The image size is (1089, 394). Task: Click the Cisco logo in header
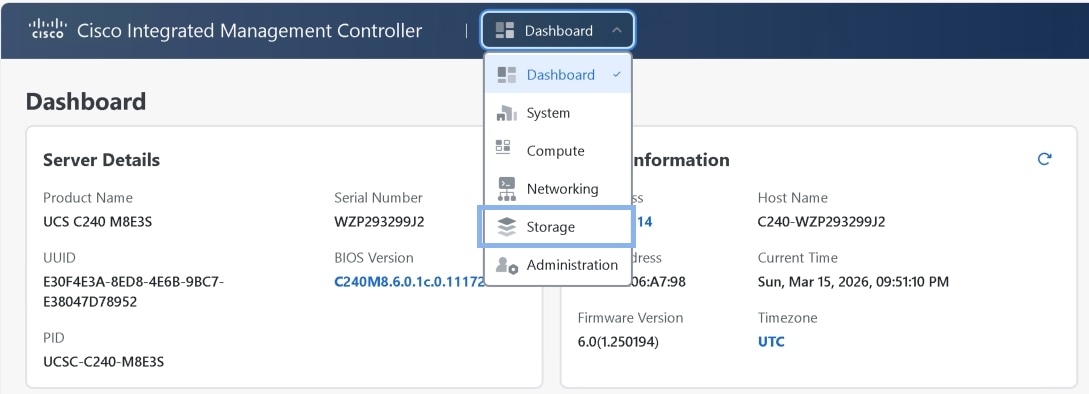47,29
